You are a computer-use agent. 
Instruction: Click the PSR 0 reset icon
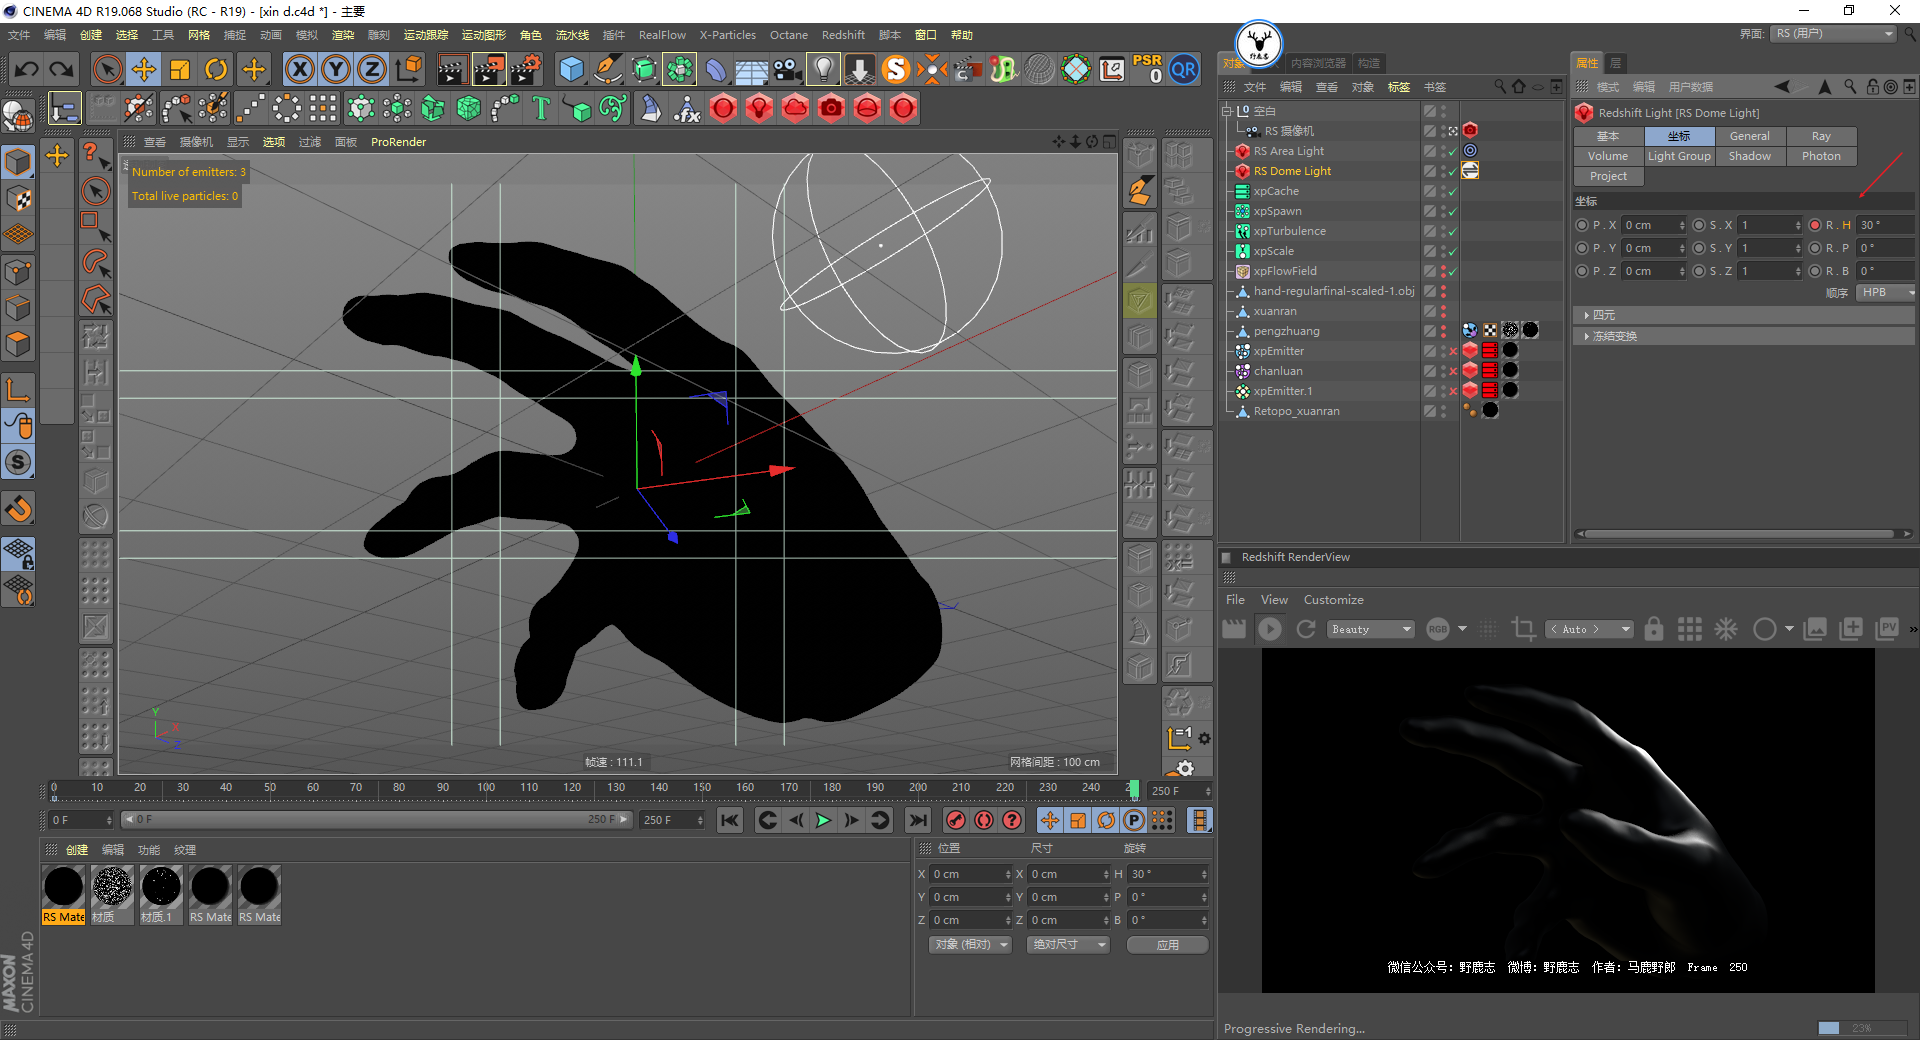click(x=1147, y=69)
